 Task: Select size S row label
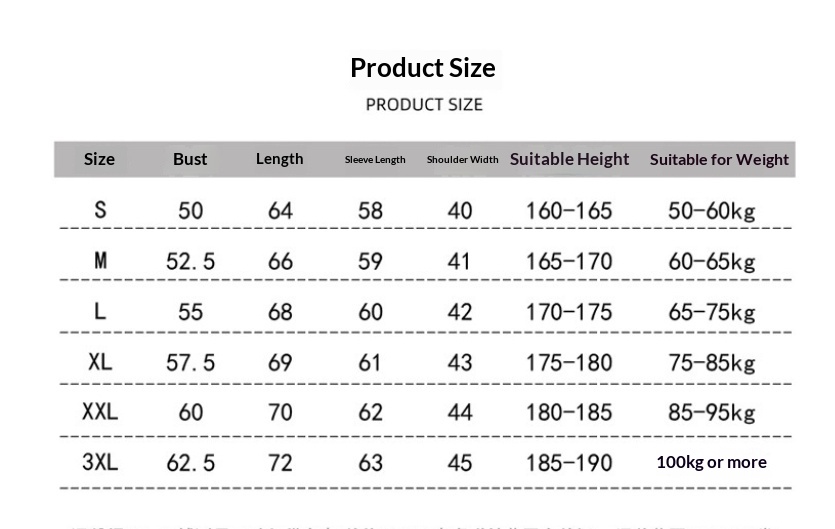pos(100,210)
